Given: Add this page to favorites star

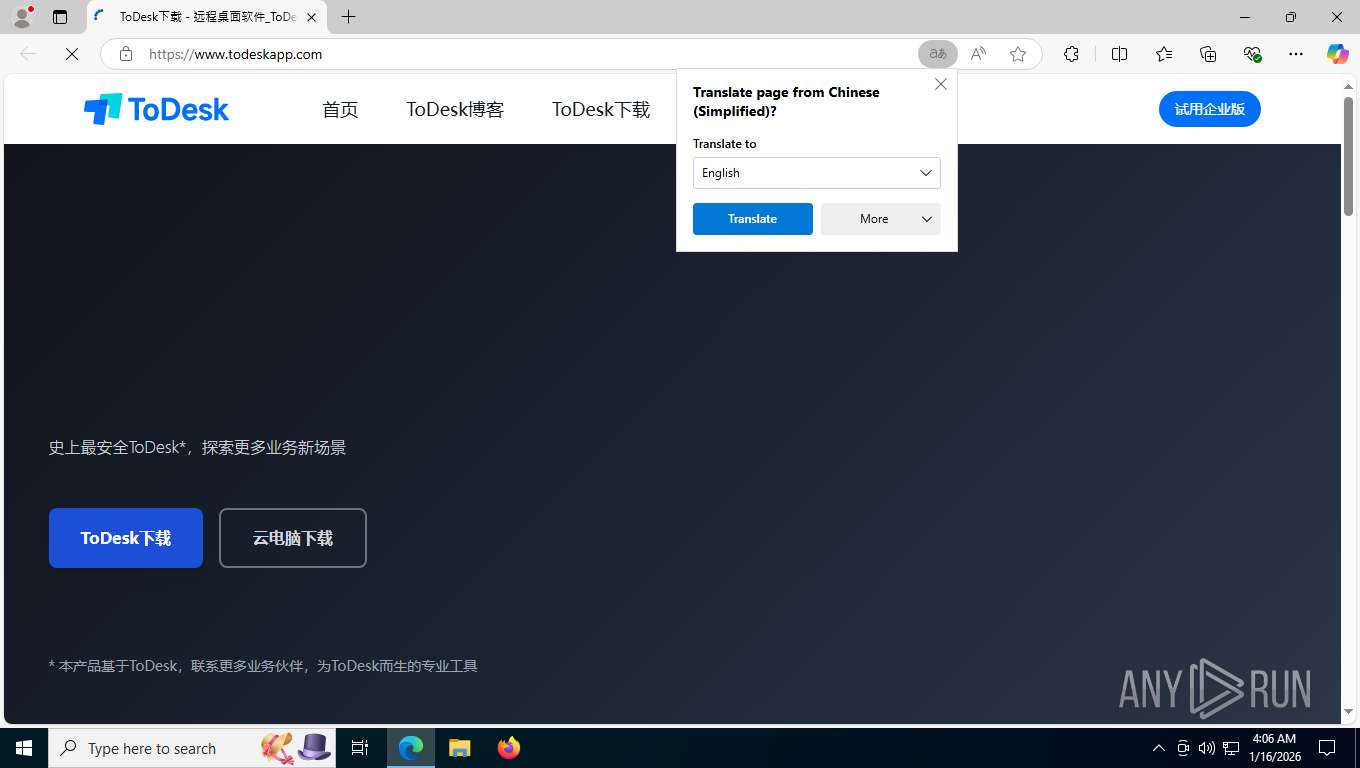Looking at the screenshot, I should point(1018,54).
